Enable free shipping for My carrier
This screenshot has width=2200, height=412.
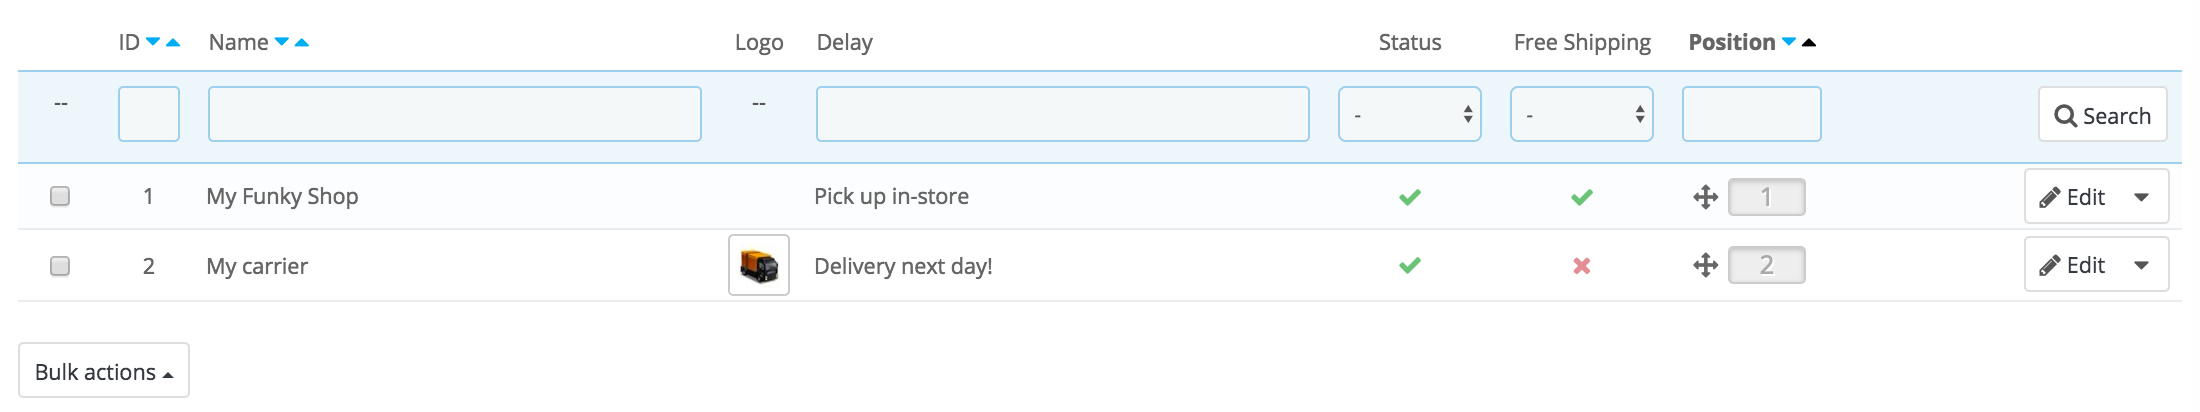(1581, 266)
